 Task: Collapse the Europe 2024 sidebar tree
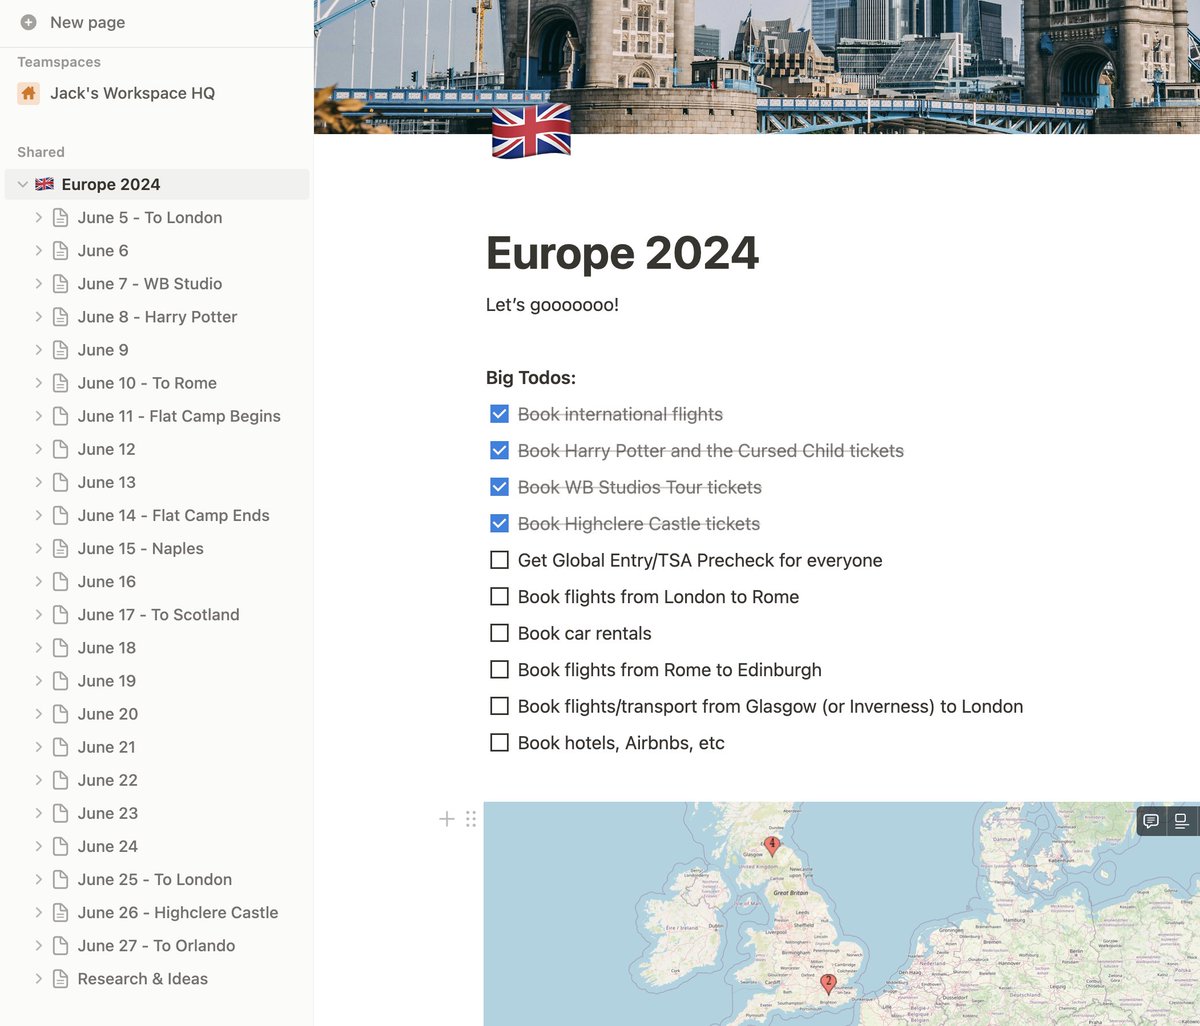[22, 184]
